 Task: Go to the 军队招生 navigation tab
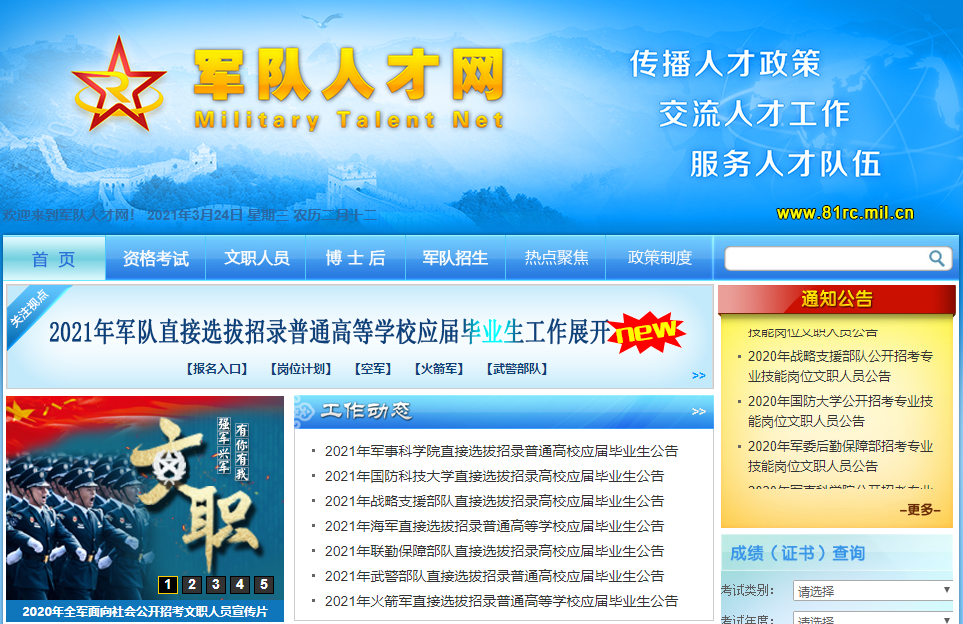455,258
